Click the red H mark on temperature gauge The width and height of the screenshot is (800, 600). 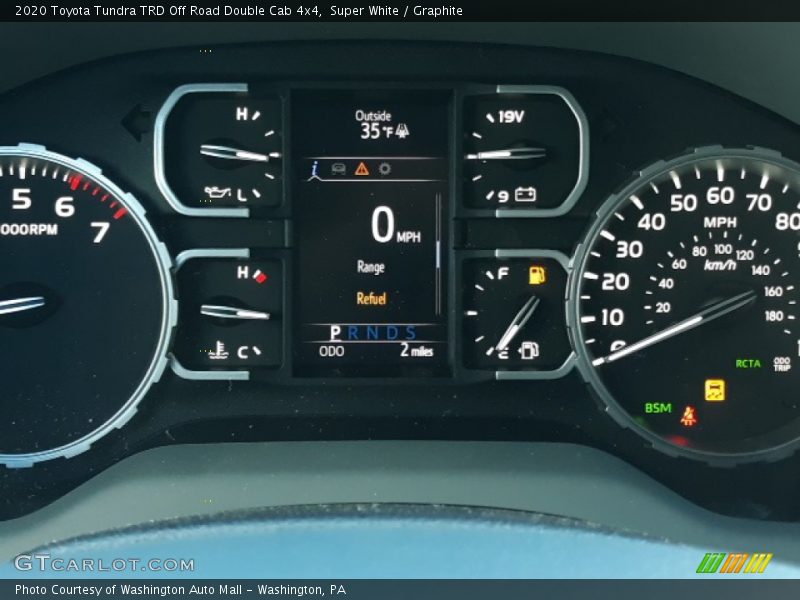(243, 272)
